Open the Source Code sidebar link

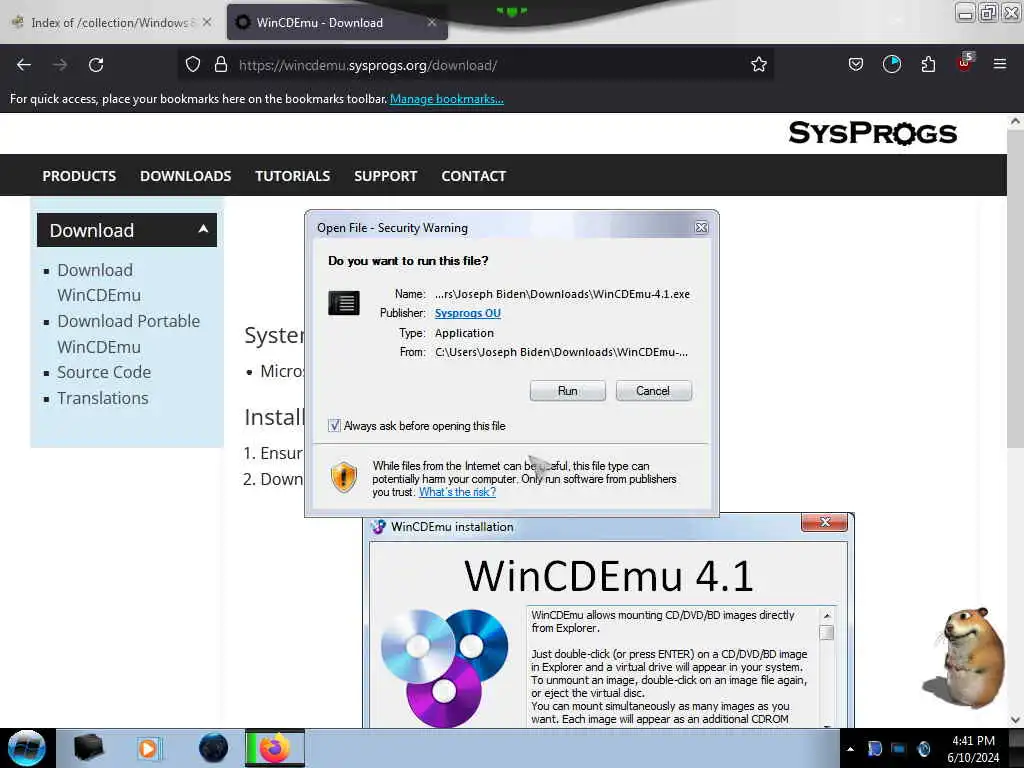[x=104, y=372]
